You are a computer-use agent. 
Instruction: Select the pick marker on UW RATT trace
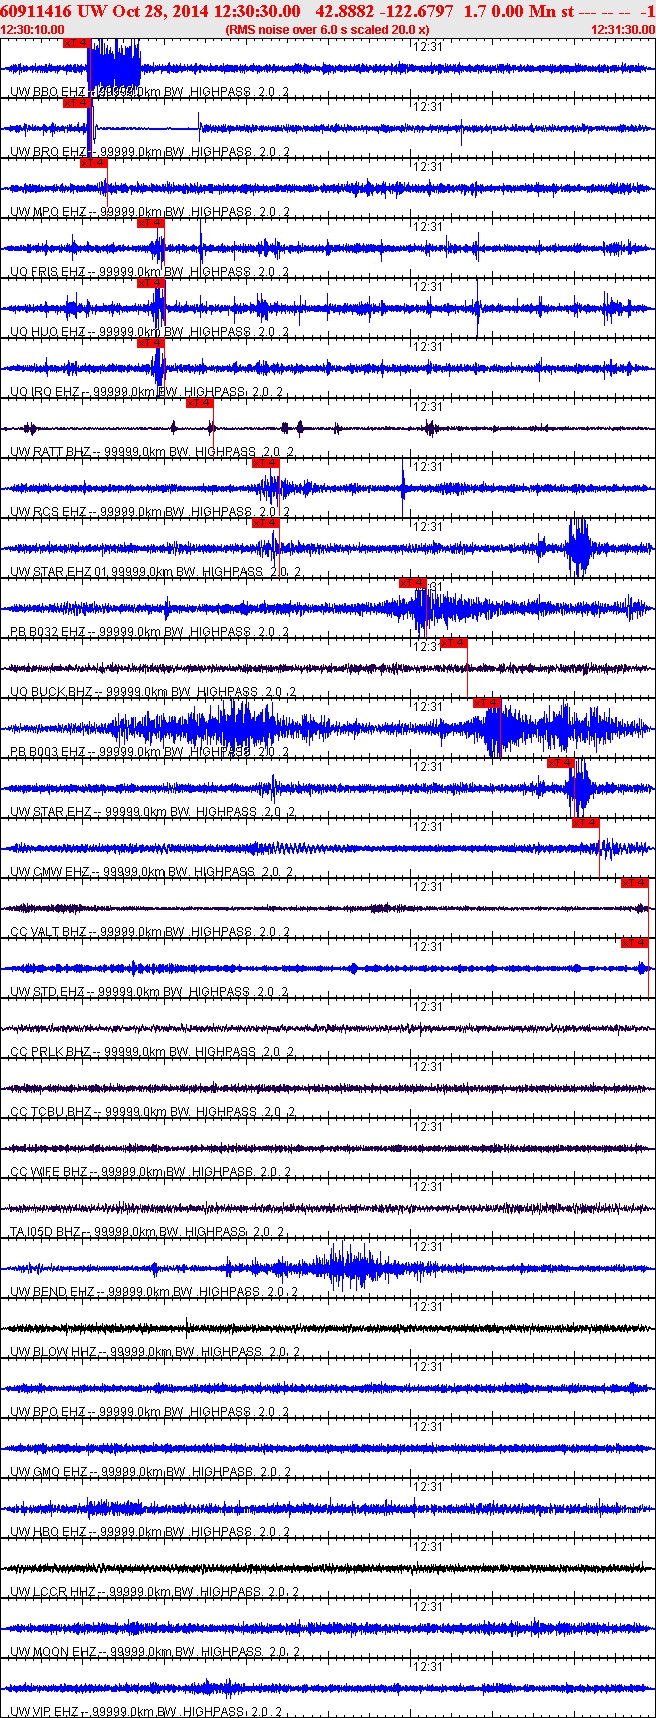point(199,403)
